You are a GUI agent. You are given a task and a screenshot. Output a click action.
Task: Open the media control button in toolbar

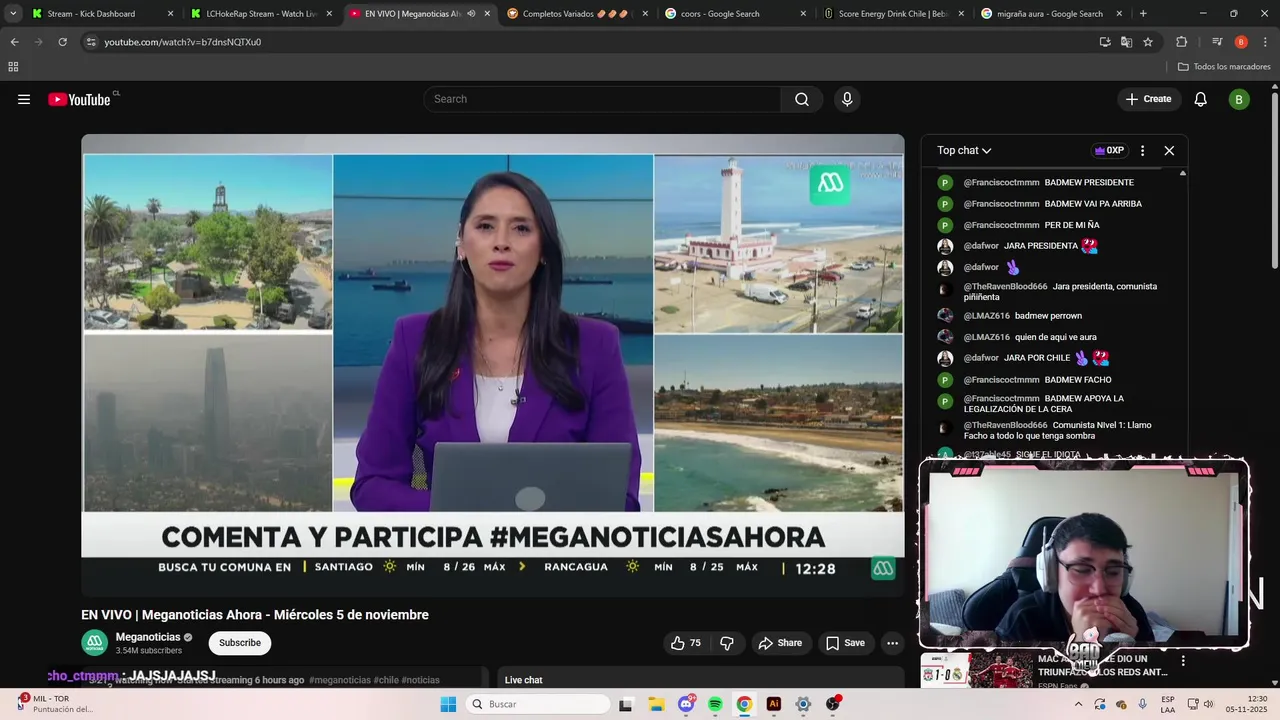coord(1217,42)
